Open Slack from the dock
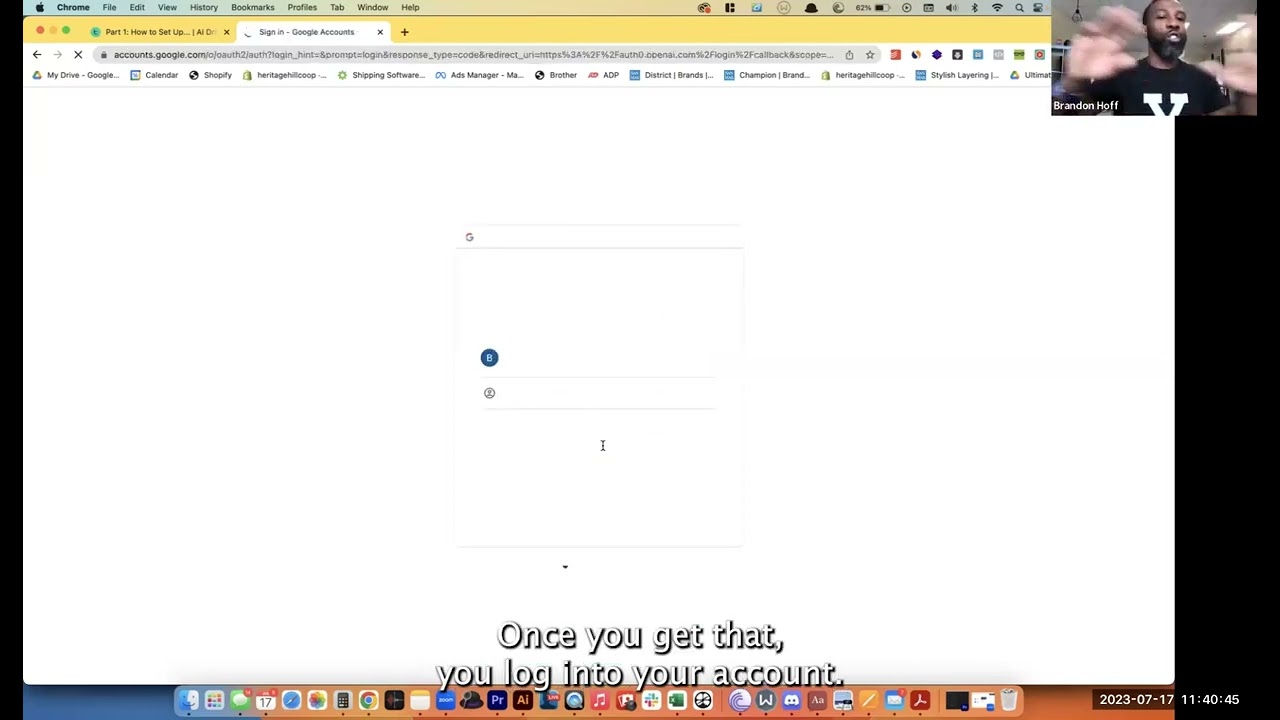Viewport: 1280px width, 720px height. [x=652, y=700]
